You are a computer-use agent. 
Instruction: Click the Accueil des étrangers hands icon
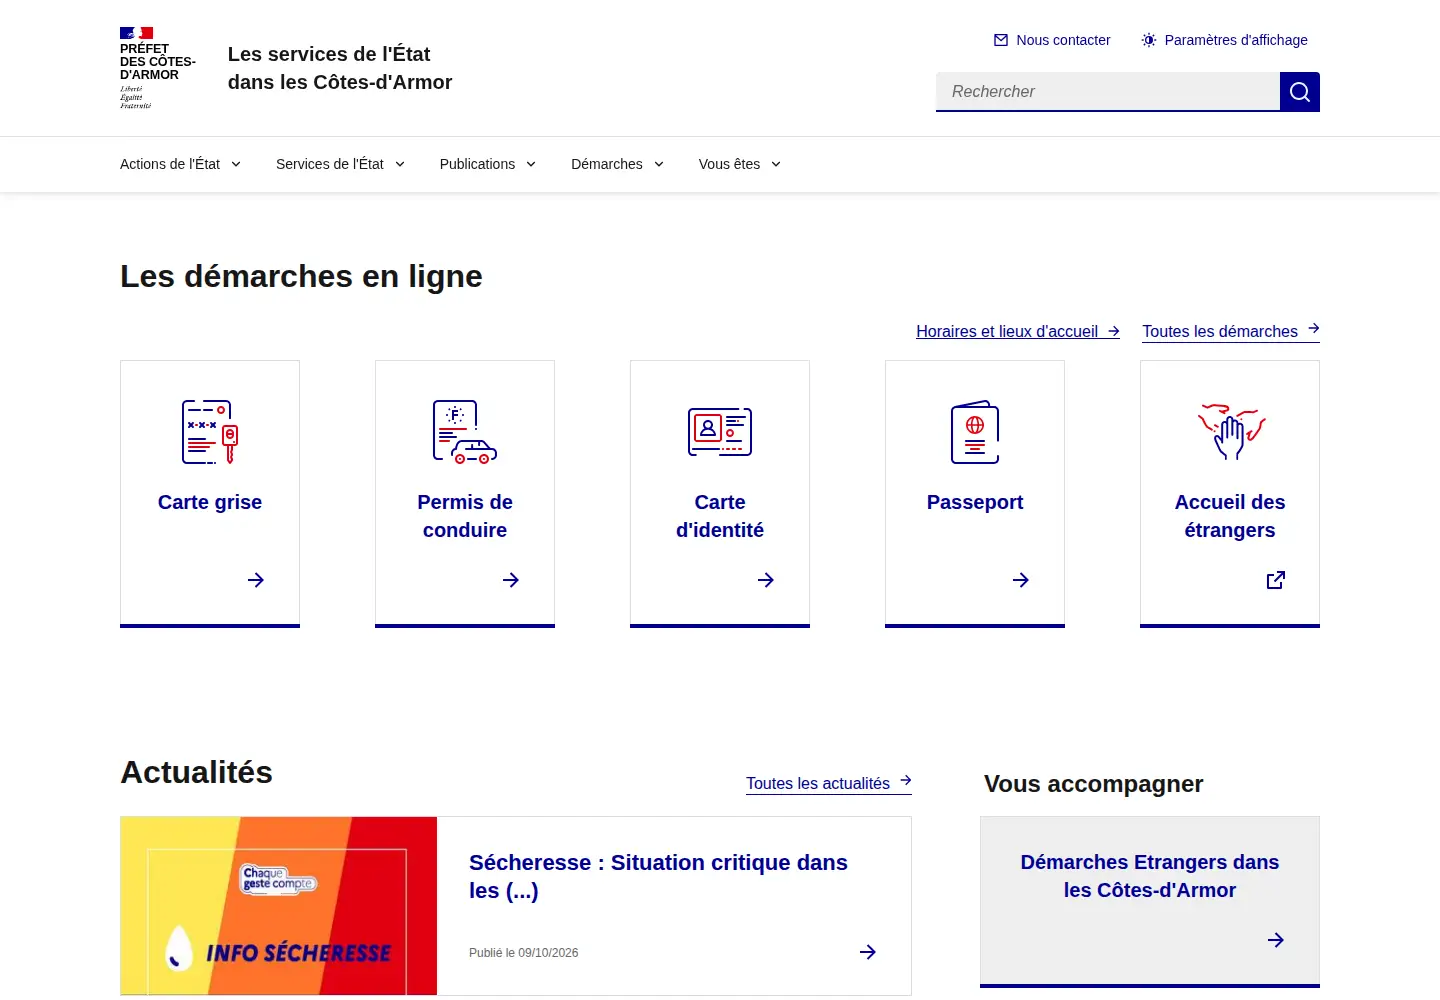(1231, 432)
